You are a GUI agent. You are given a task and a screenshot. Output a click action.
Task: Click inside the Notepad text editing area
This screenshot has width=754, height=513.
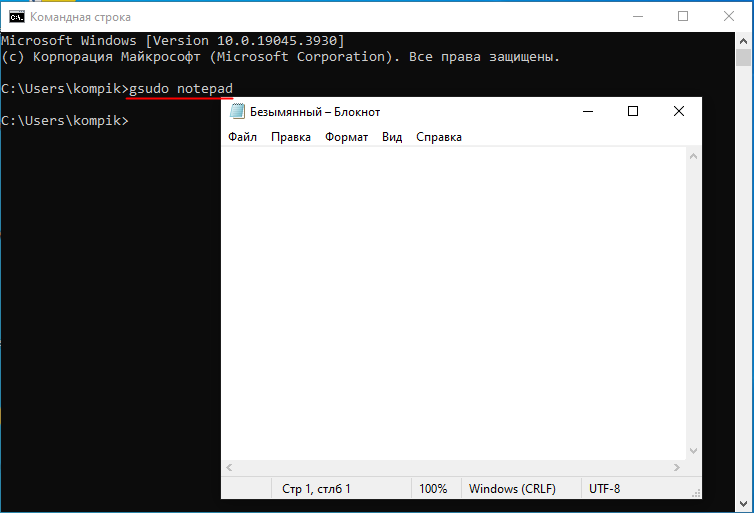coord(453,303)
